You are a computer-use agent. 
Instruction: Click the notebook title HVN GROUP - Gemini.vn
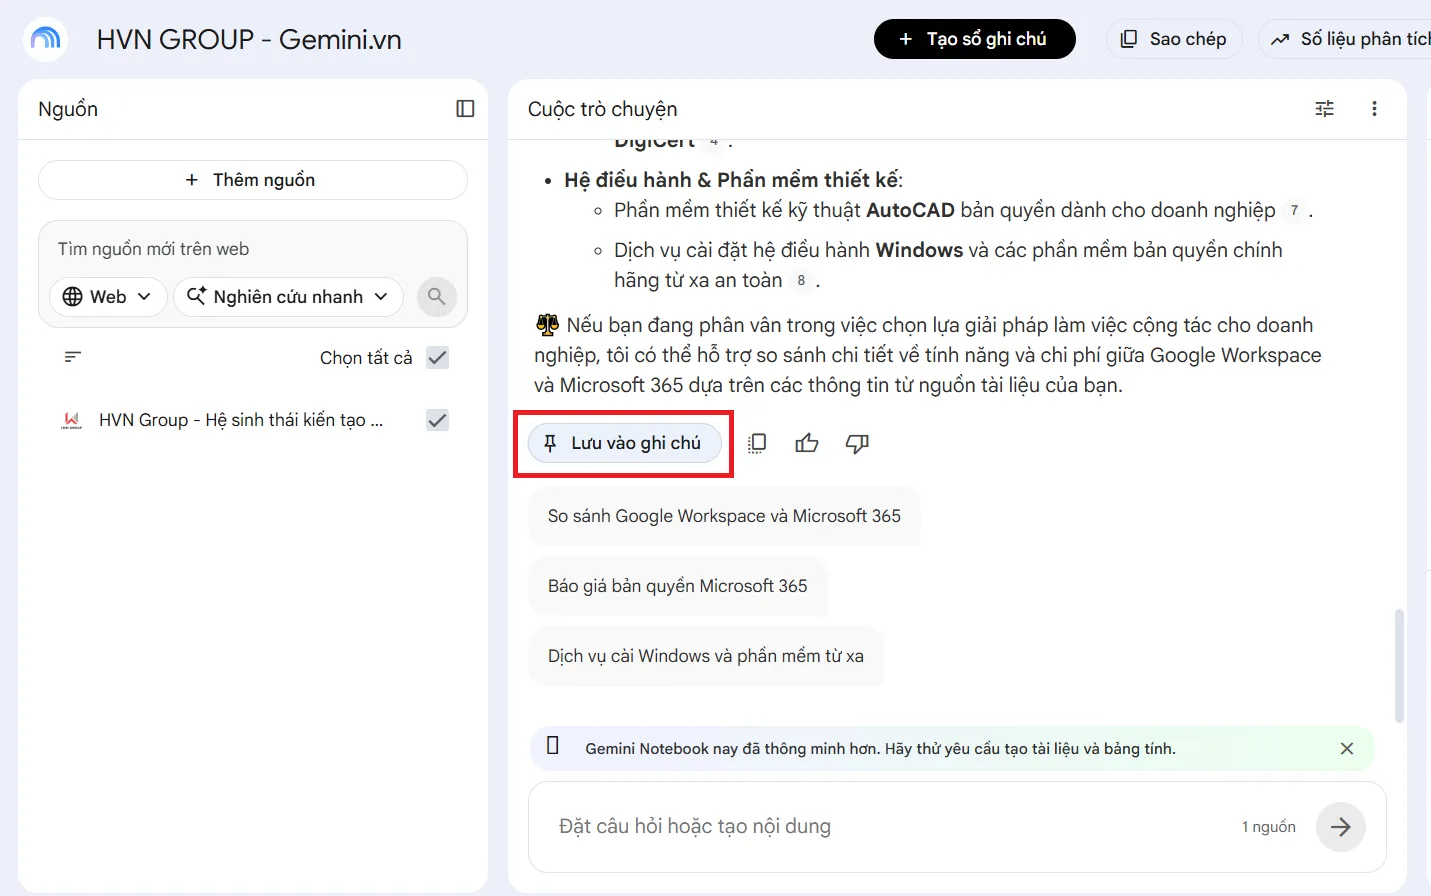[249, 40]
